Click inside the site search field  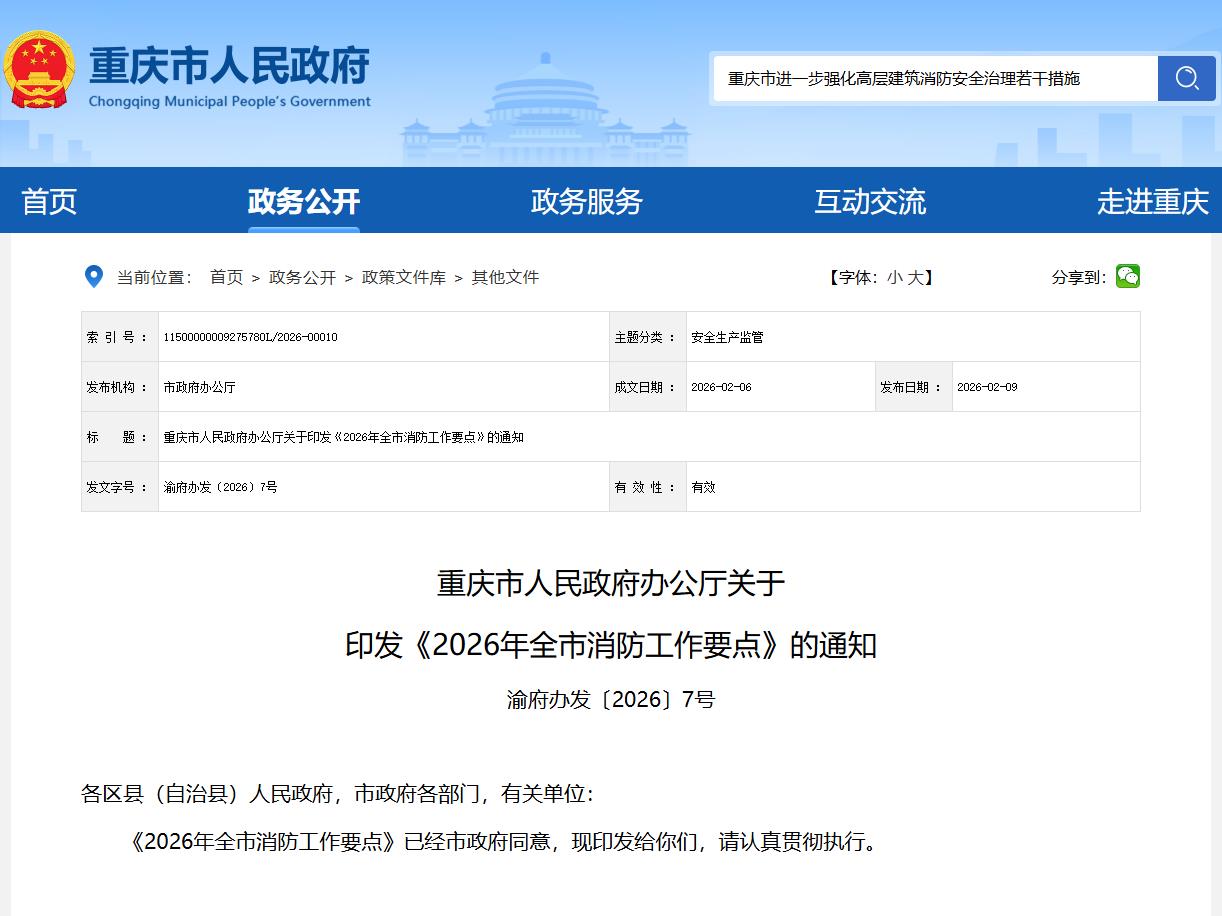[935, 78]
